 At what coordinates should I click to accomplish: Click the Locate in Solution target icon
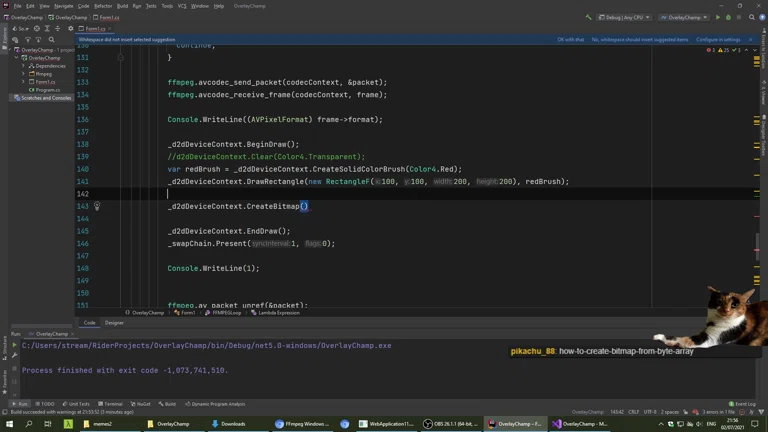(37, 28)
